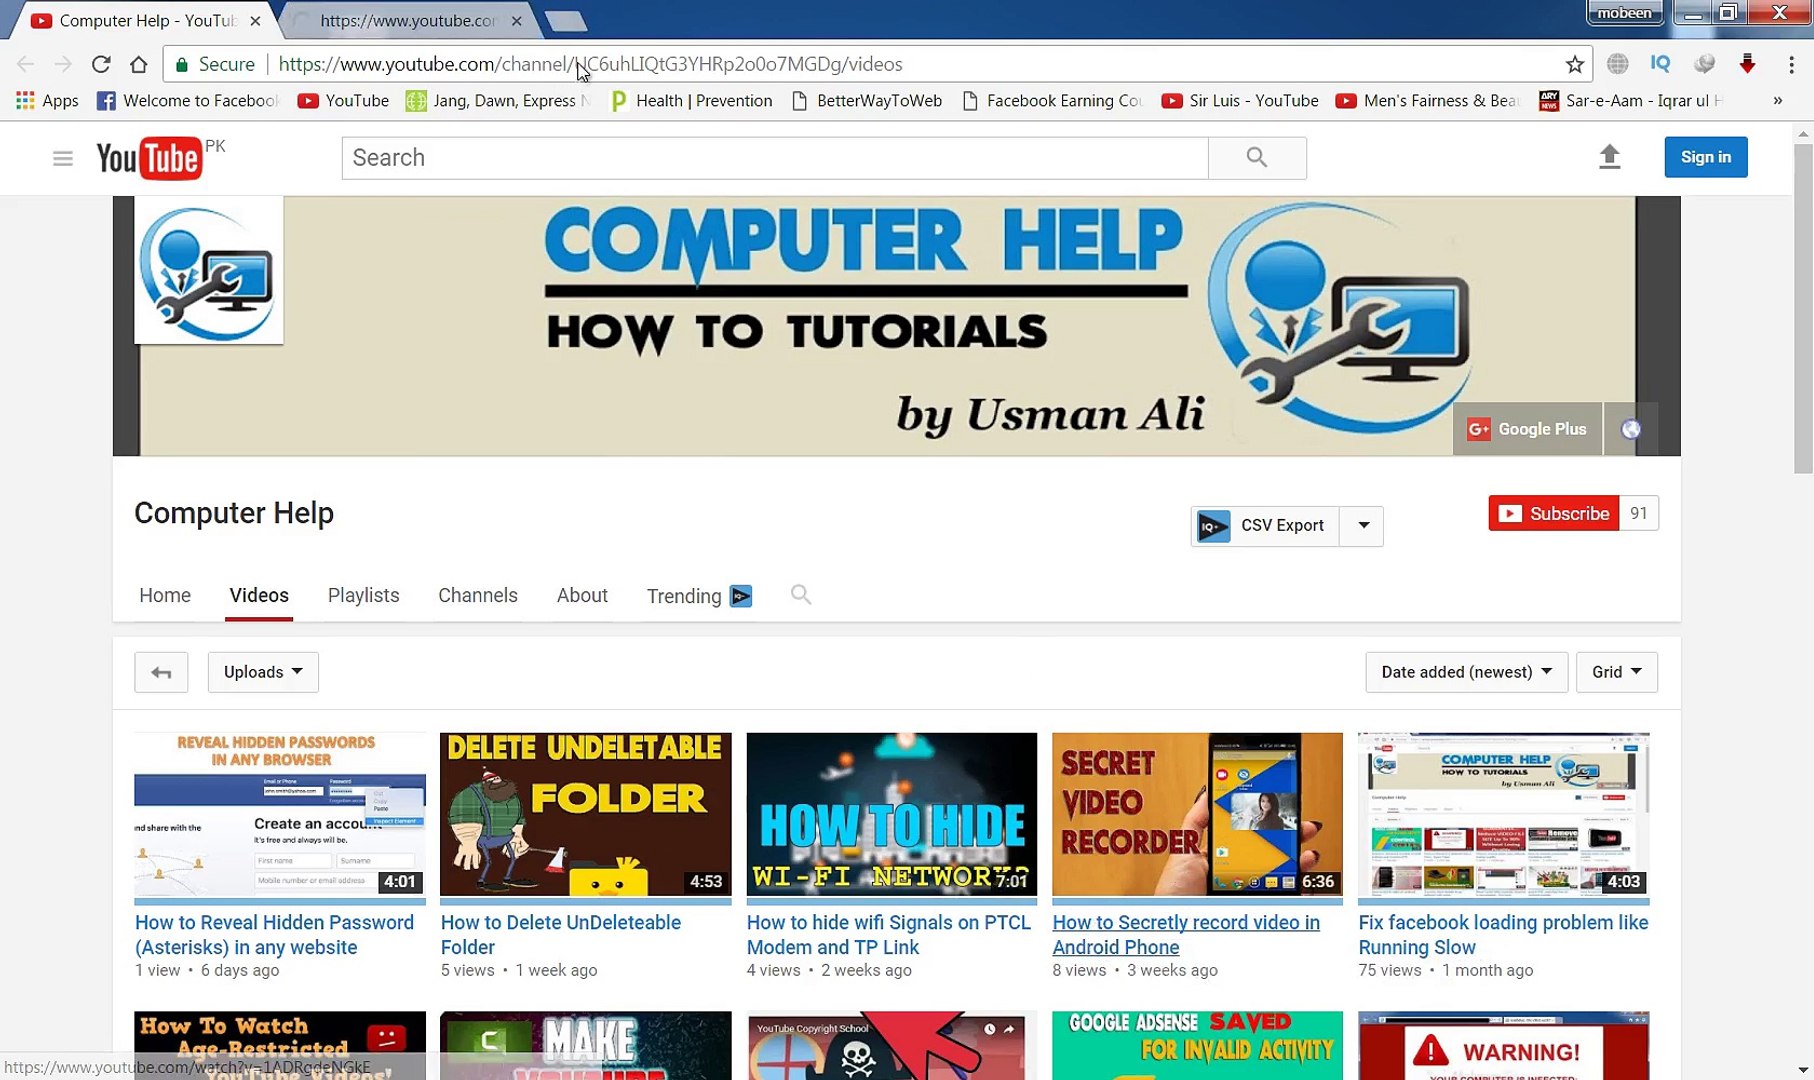Click the Google Plus button on the banner
This screenshot has height=1080, width=1814.
[1527, 428]
